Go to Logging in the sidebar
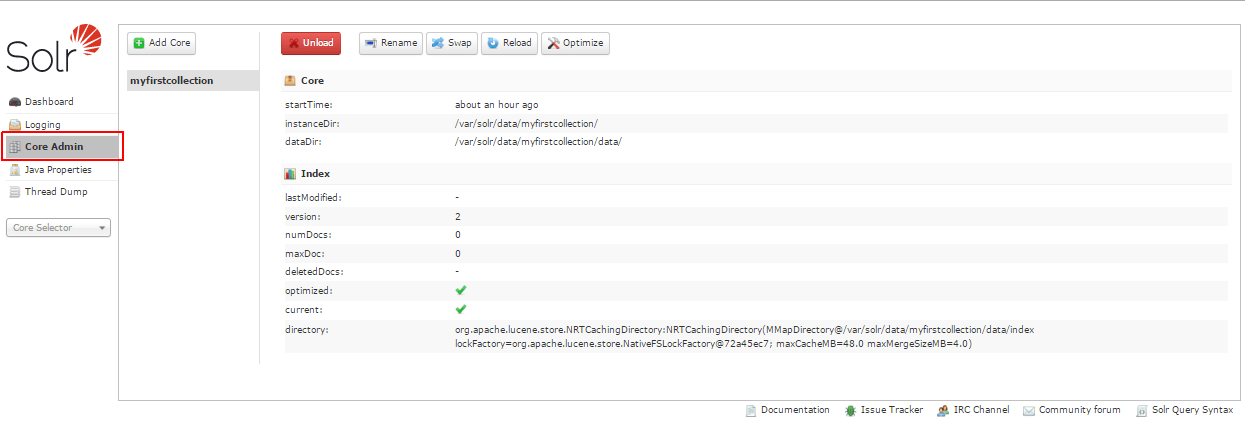Screen dimensions: 1245x424 43,125
